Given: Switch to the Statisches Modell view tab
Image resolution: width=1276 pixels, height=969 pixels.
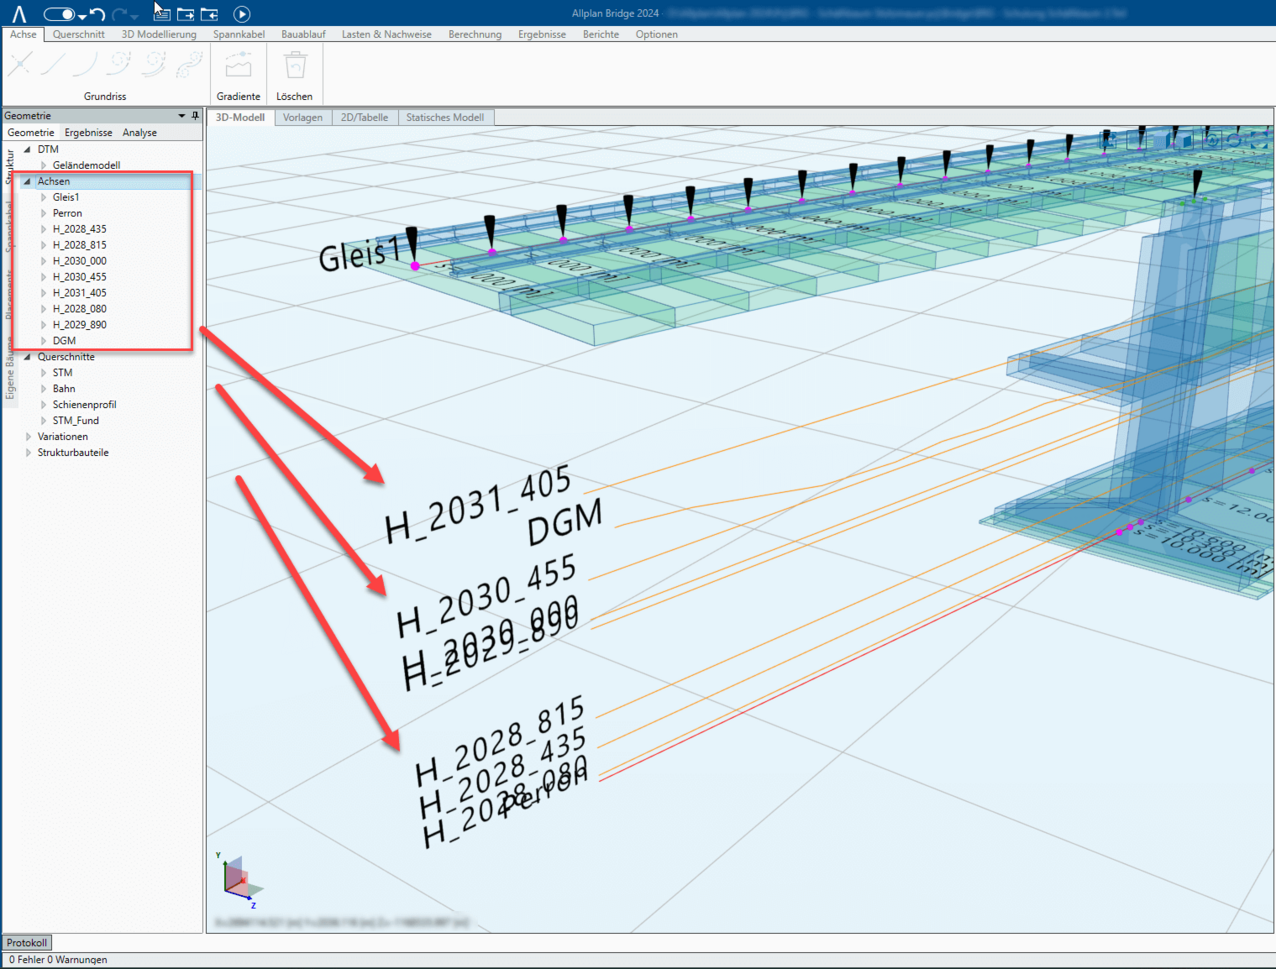Looking at the screenshot, I should coord(444,117).
